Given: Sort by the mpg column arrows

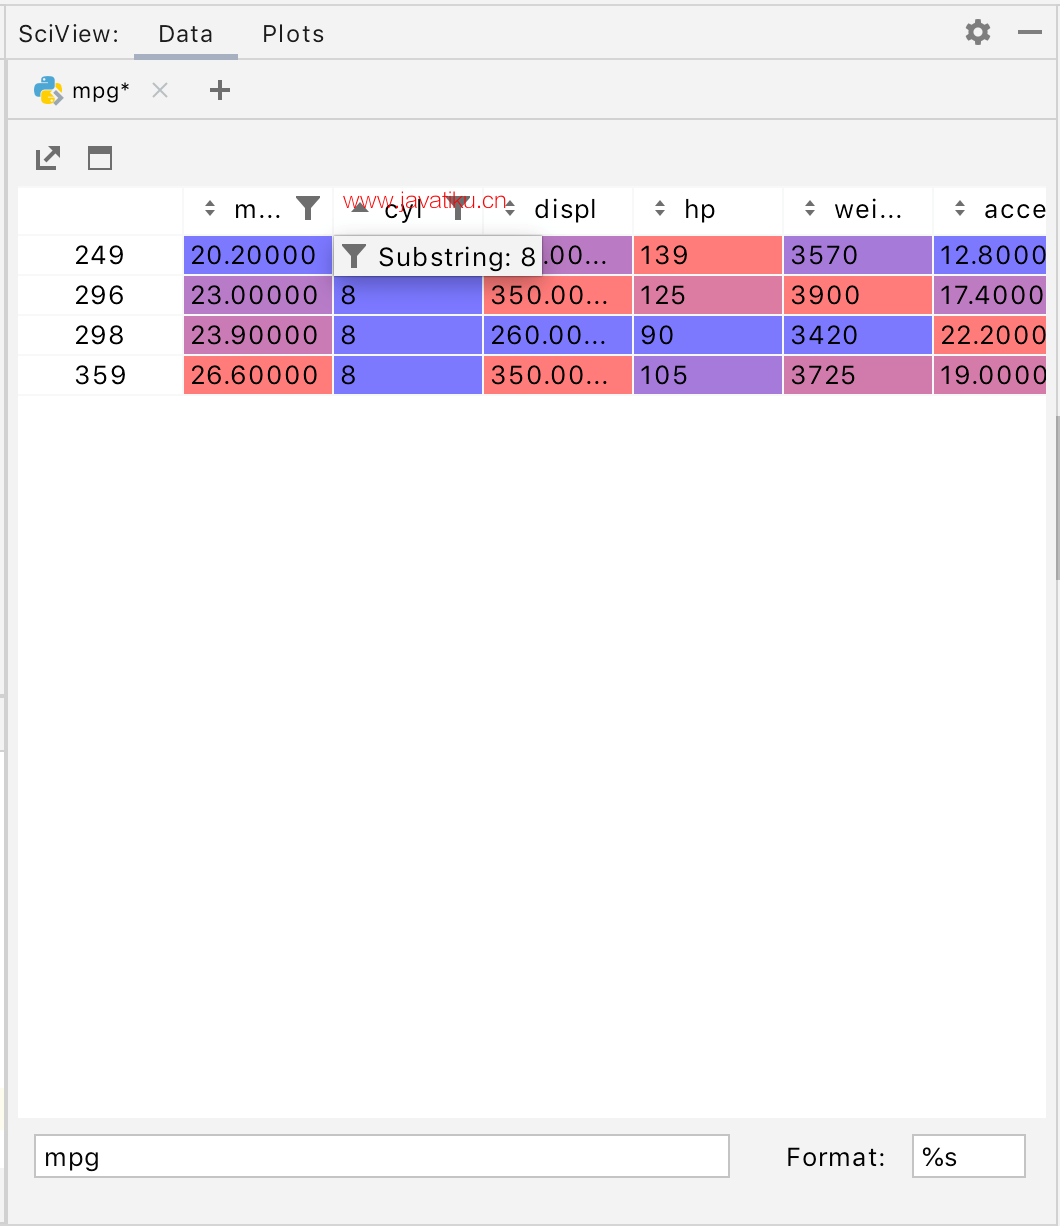Looking at the screenshot, I should coord(210,209).
